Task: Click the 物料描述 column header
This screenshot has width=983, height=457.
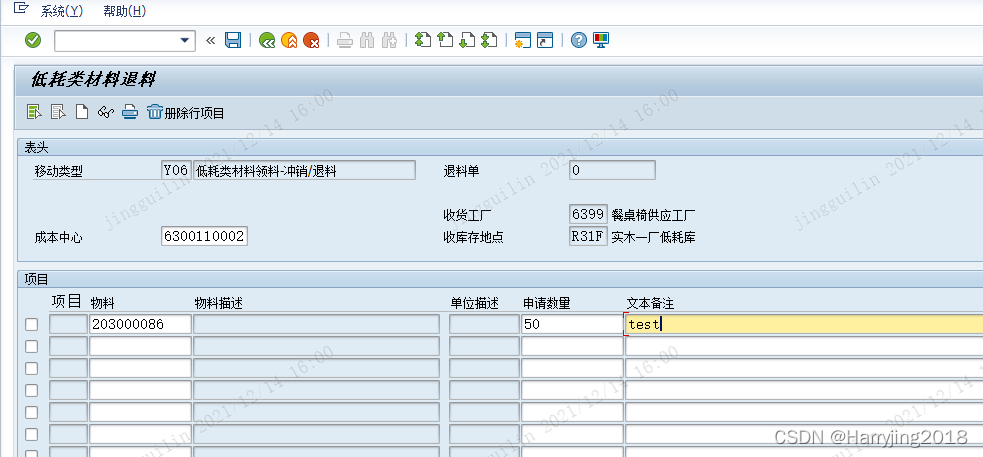Action: click(x=218, y=303)
